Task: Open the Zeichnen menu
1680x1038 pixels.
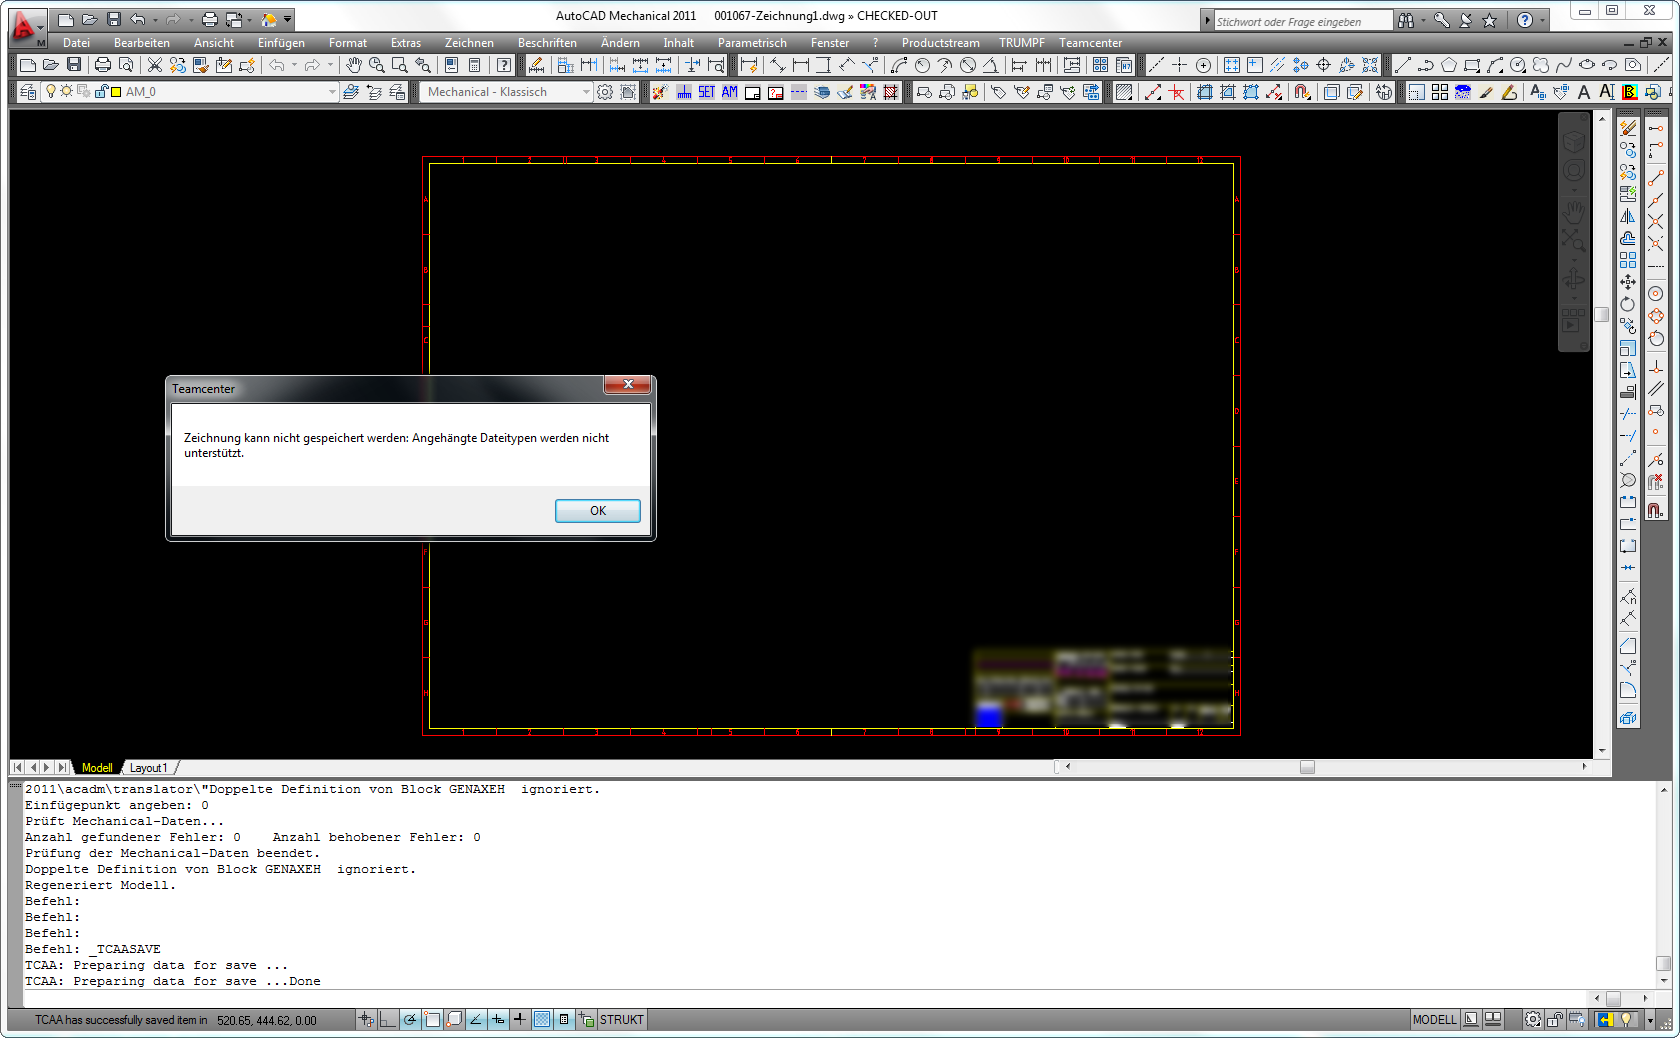Action: pos(469,43)
